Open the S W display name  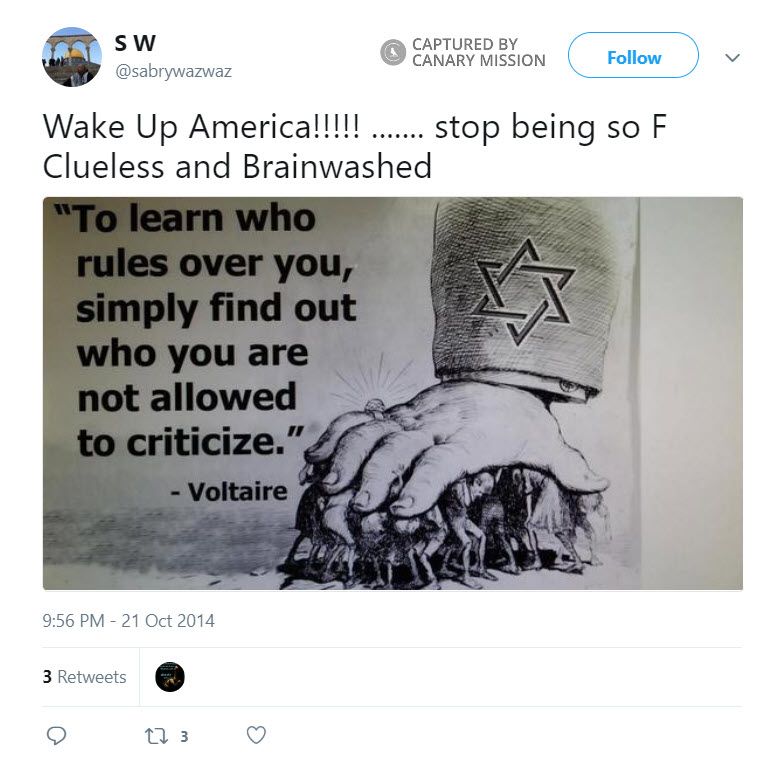pyautogui.click(x=135, y=43)
